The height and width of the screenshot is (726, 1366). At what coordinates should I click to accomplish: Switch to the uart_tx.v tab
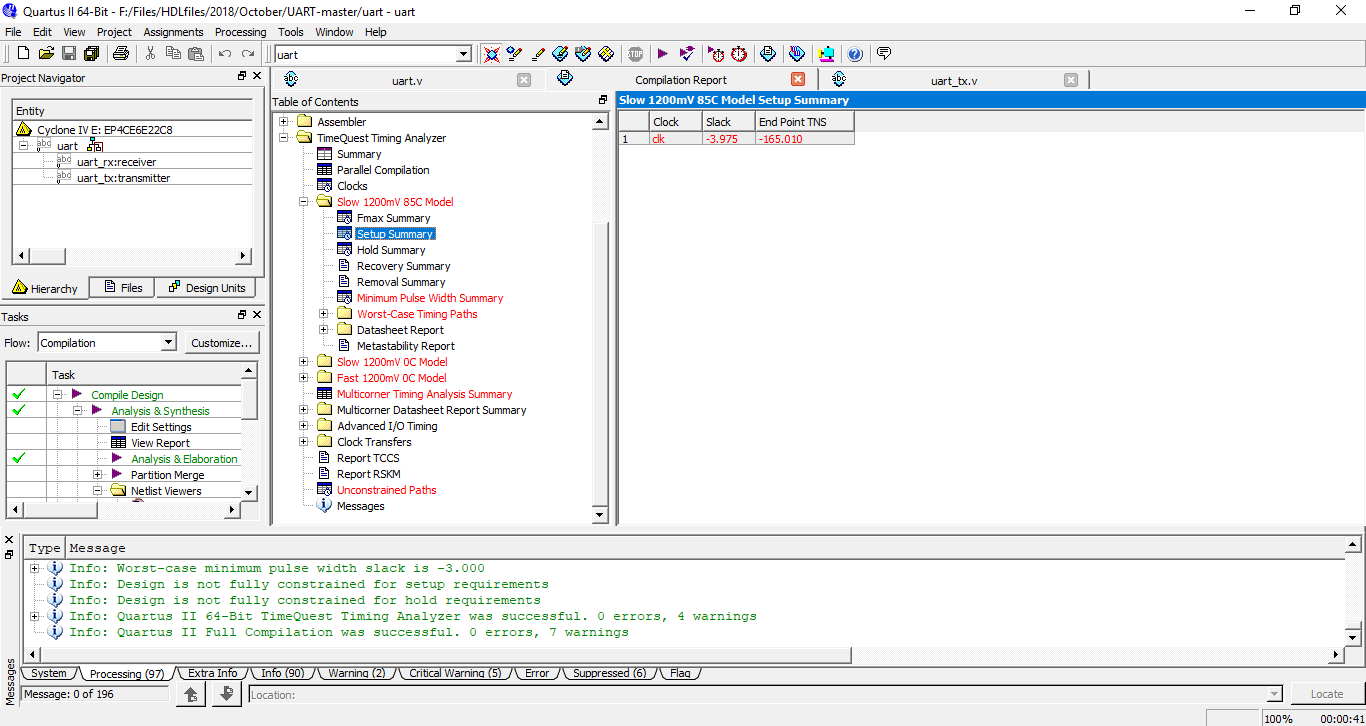[x=954, y=80]
